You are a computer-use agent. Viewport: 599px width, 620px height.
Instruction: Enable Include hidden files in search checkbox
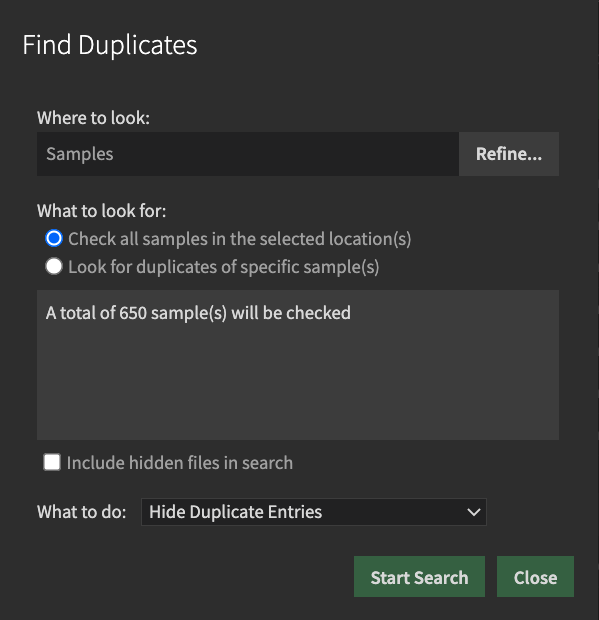click(52, 462)
